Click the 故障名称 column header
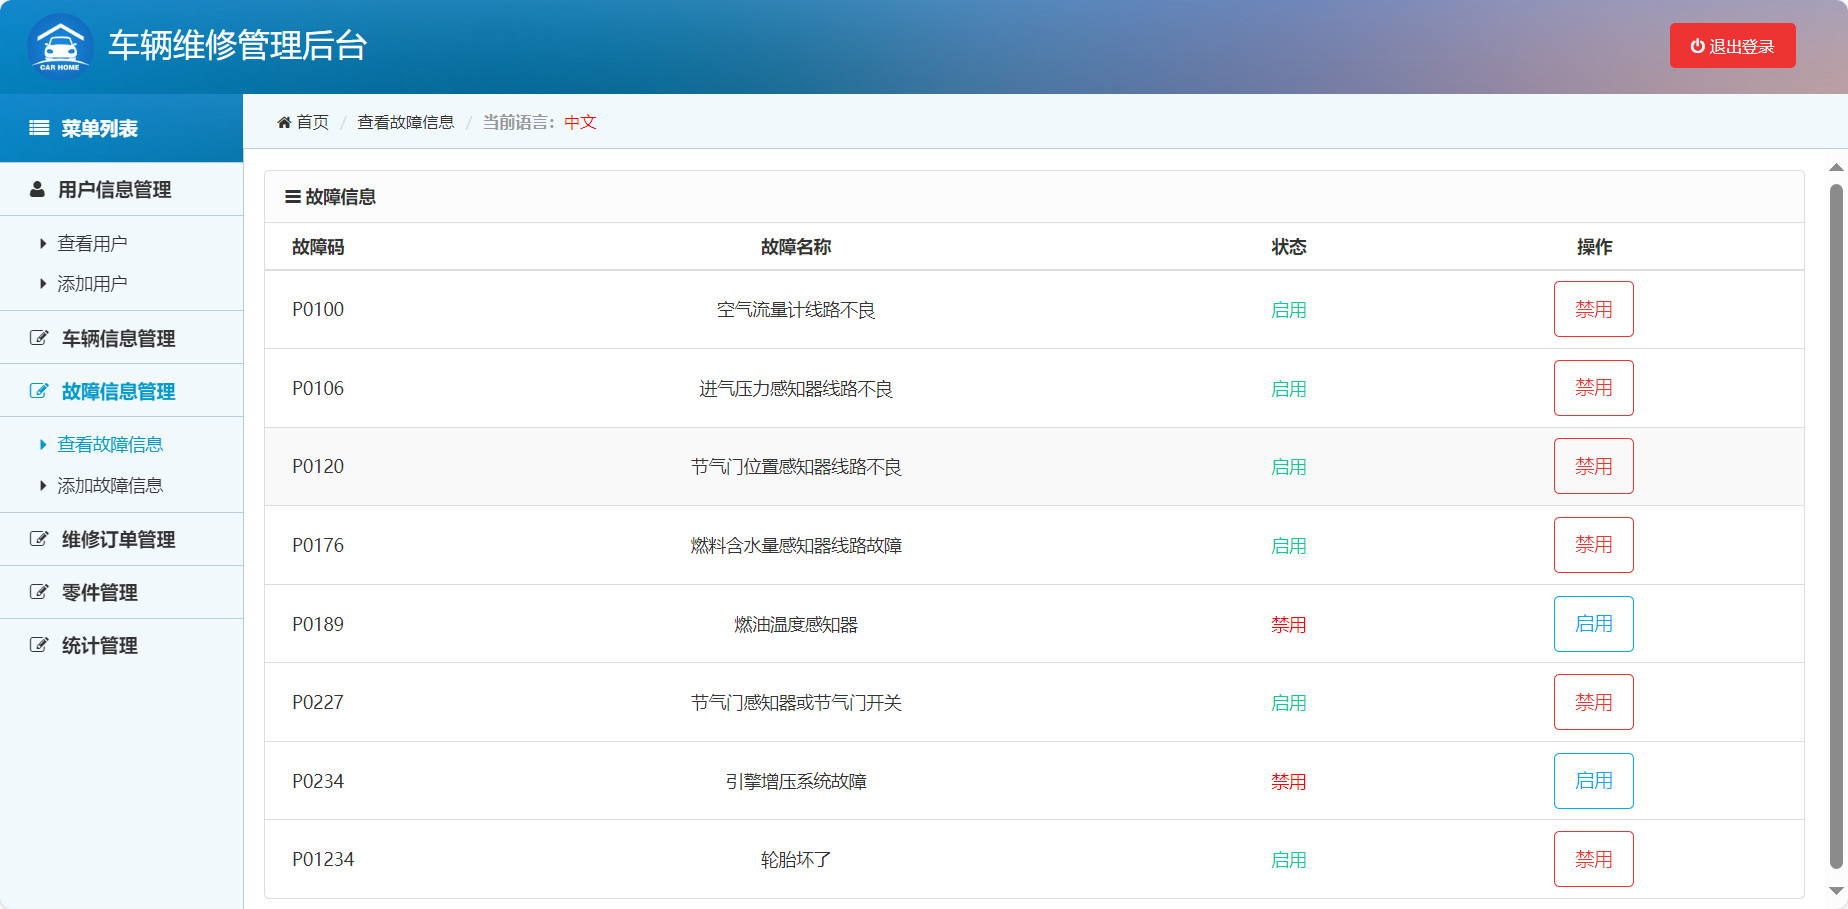The width and height of the screenshot is (1848, 909). (796, 247)
